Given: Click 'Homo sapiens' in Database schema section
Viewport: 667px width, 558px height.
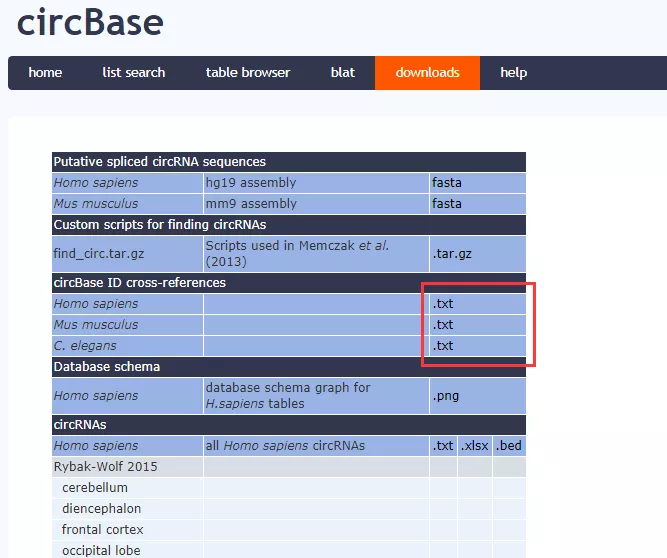Looking at the screenshot, I should click(x=127, y=396).
